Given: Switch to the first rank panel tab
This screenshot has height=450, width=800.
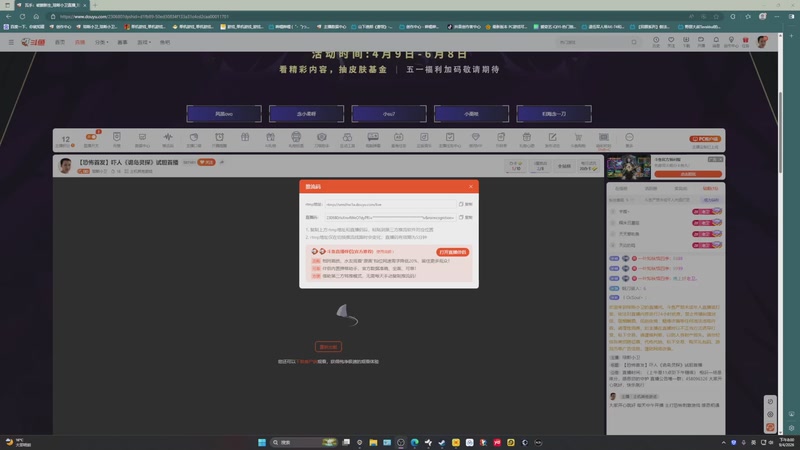Looking at the screenshot, I should click(621, 188).
